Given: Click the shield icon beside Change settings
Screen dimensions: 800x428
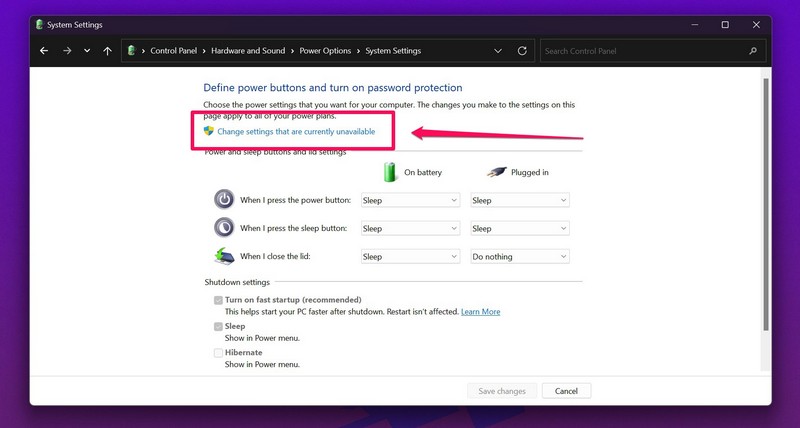Looking at the screenshot, I should 208,131.
